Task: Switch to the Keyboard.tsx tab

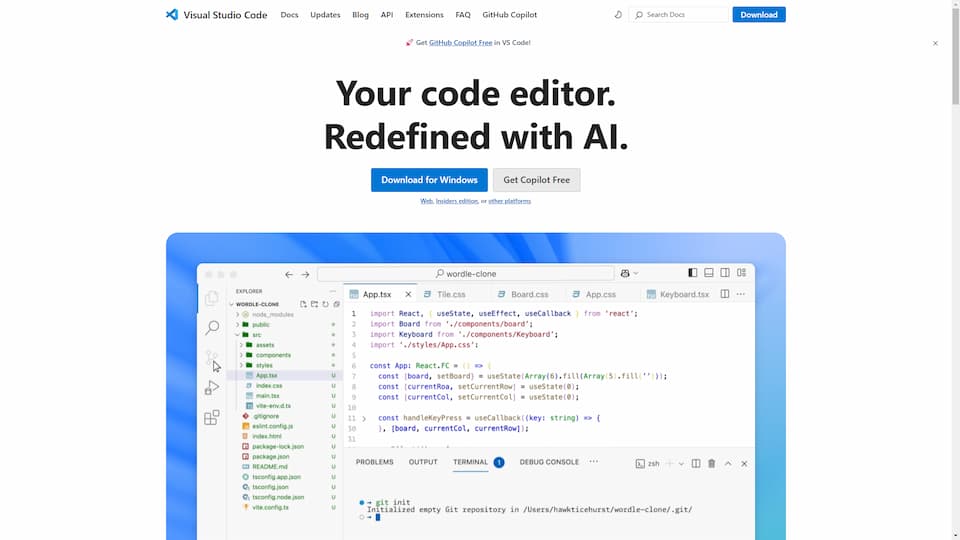Action: [678, 294]
